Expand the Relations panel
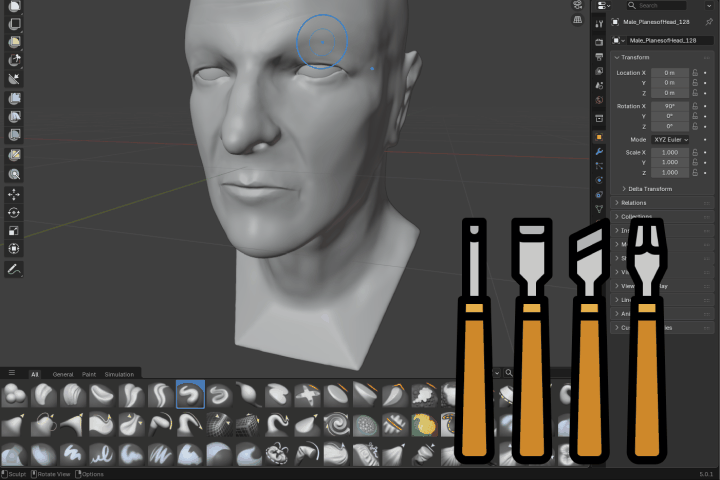Screen dimensions: 720x480 tap(617, 203)
